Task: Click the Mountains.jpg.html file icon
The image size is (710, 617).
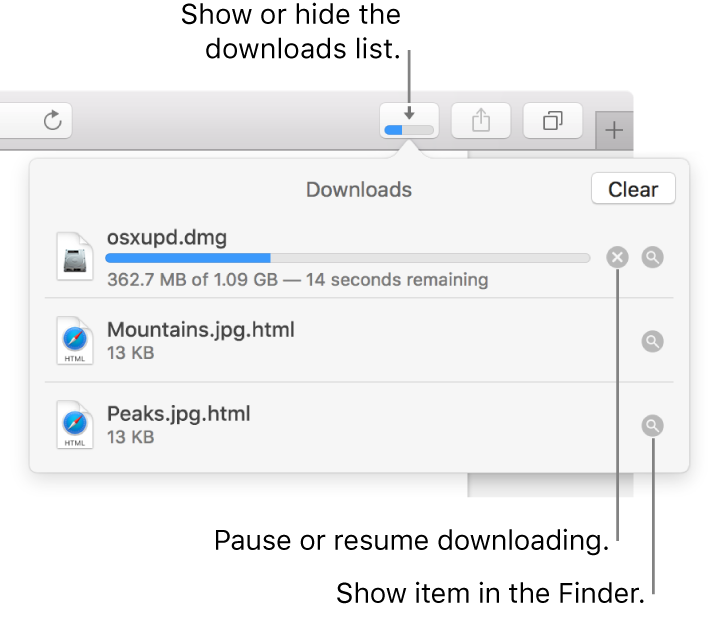Action: (76, 342)
